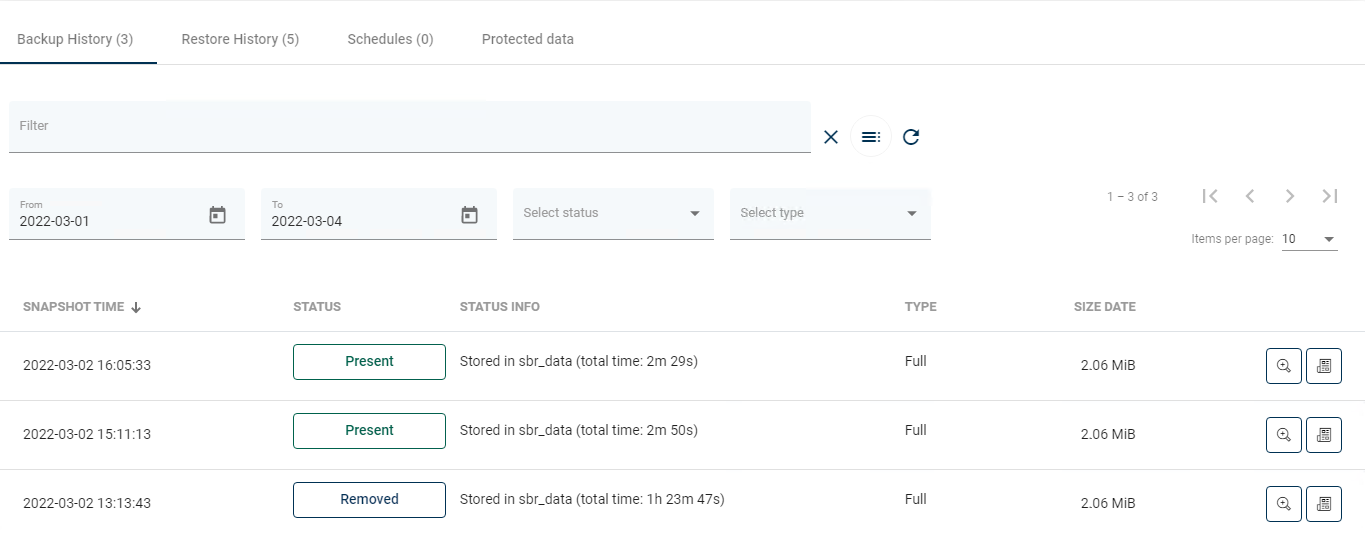Expand the Select status dropdown

[x=613, y=213]
